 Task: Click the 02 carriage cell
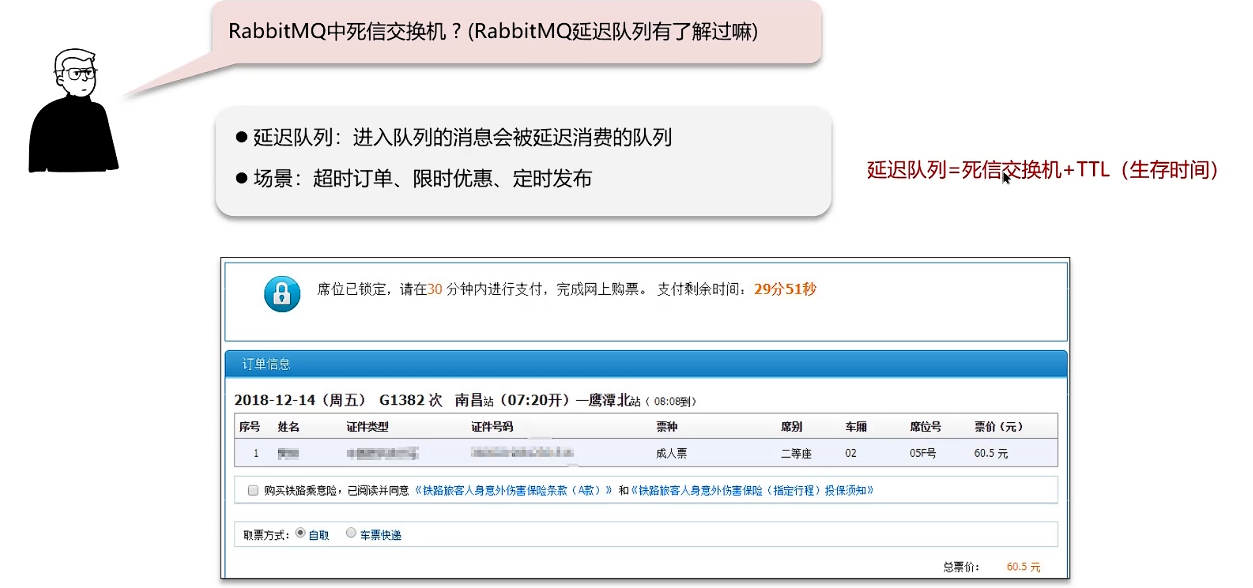pos(851,454)
